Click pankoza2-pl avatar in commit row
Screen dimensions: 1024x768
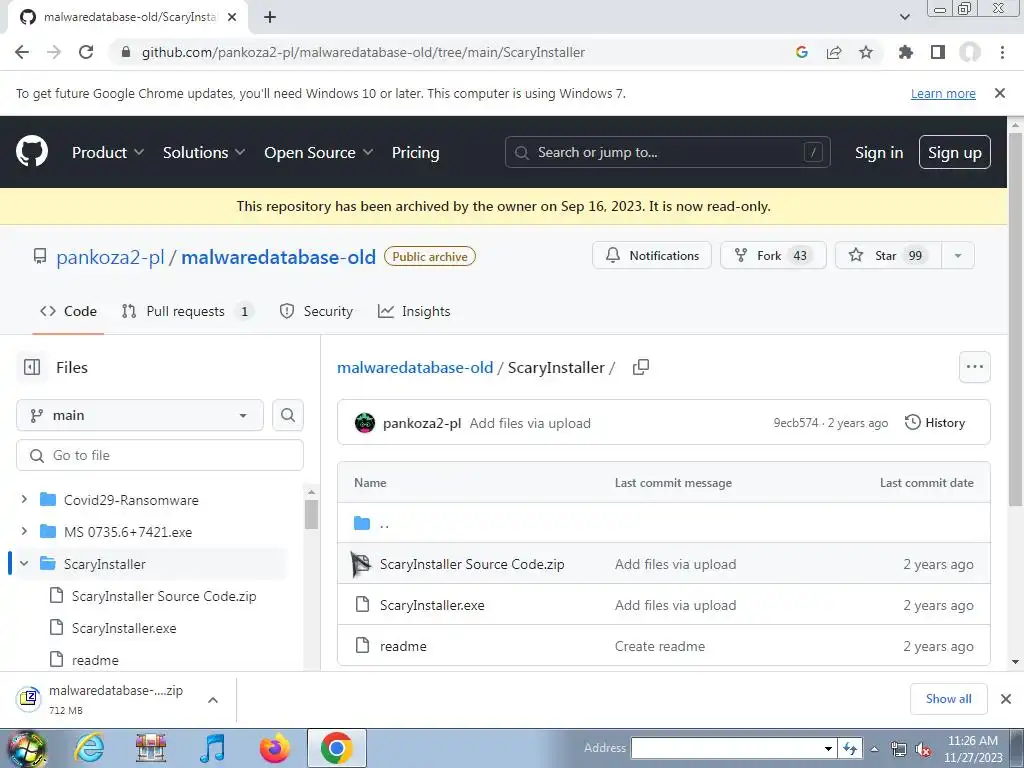point(364,423)
